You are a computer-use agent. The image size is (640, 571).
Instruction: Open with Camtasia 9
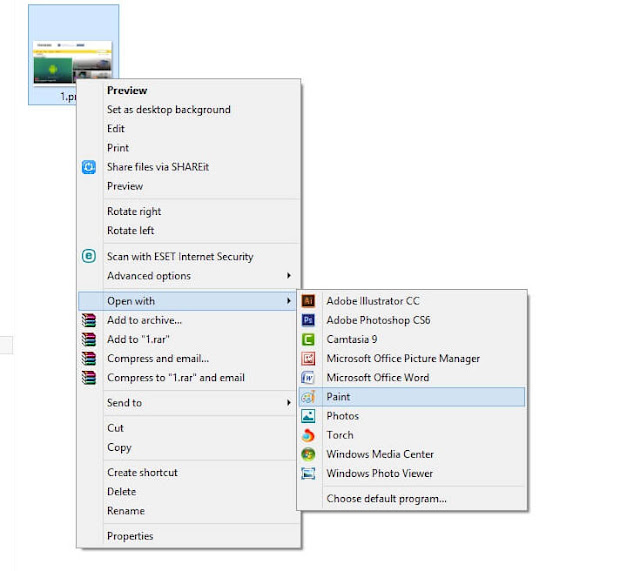pyautogui.click(x=351, y=339)
